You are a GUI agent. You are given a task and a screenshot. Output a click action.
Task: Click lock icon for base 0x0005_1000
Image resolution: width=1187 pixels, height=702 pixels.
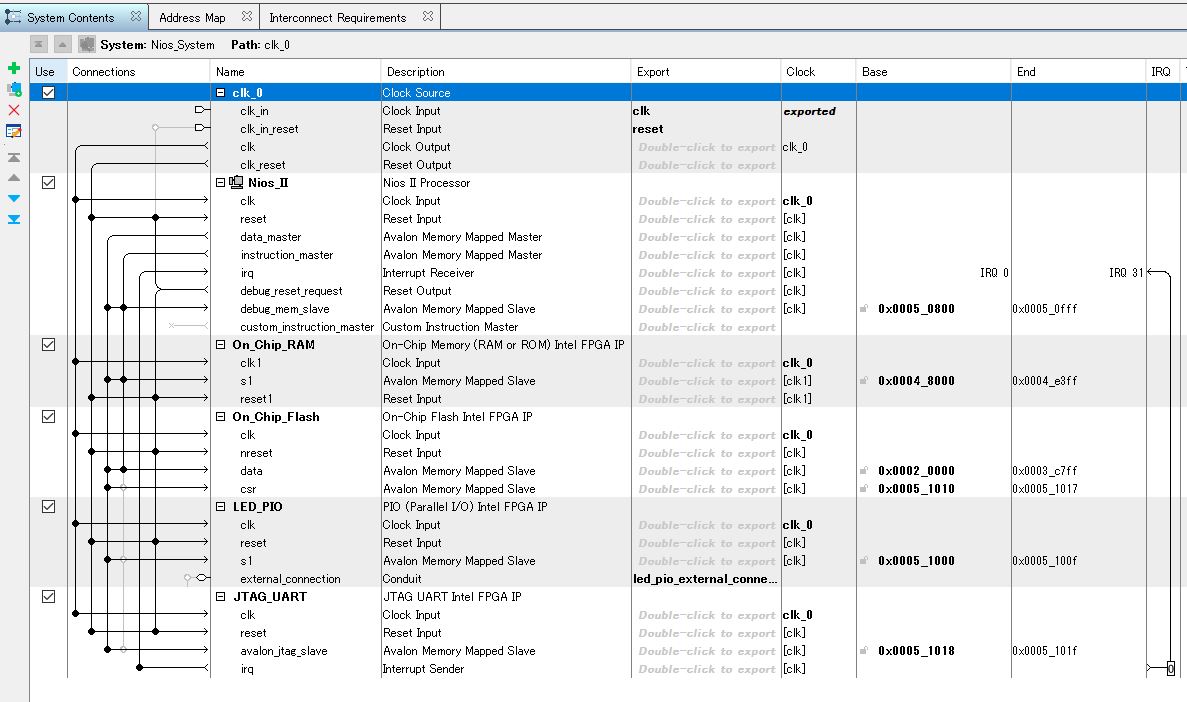864,560
